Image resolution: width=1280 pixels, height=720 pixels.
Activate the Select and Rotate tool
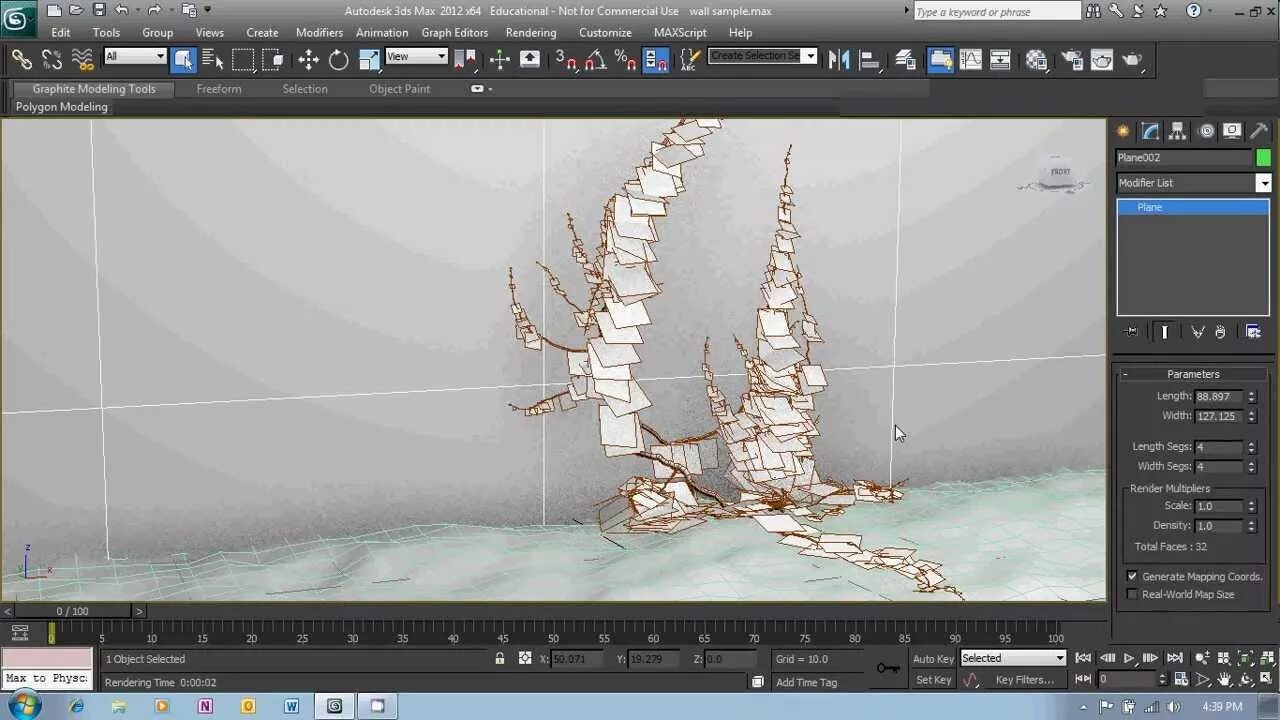coord(339,60)
